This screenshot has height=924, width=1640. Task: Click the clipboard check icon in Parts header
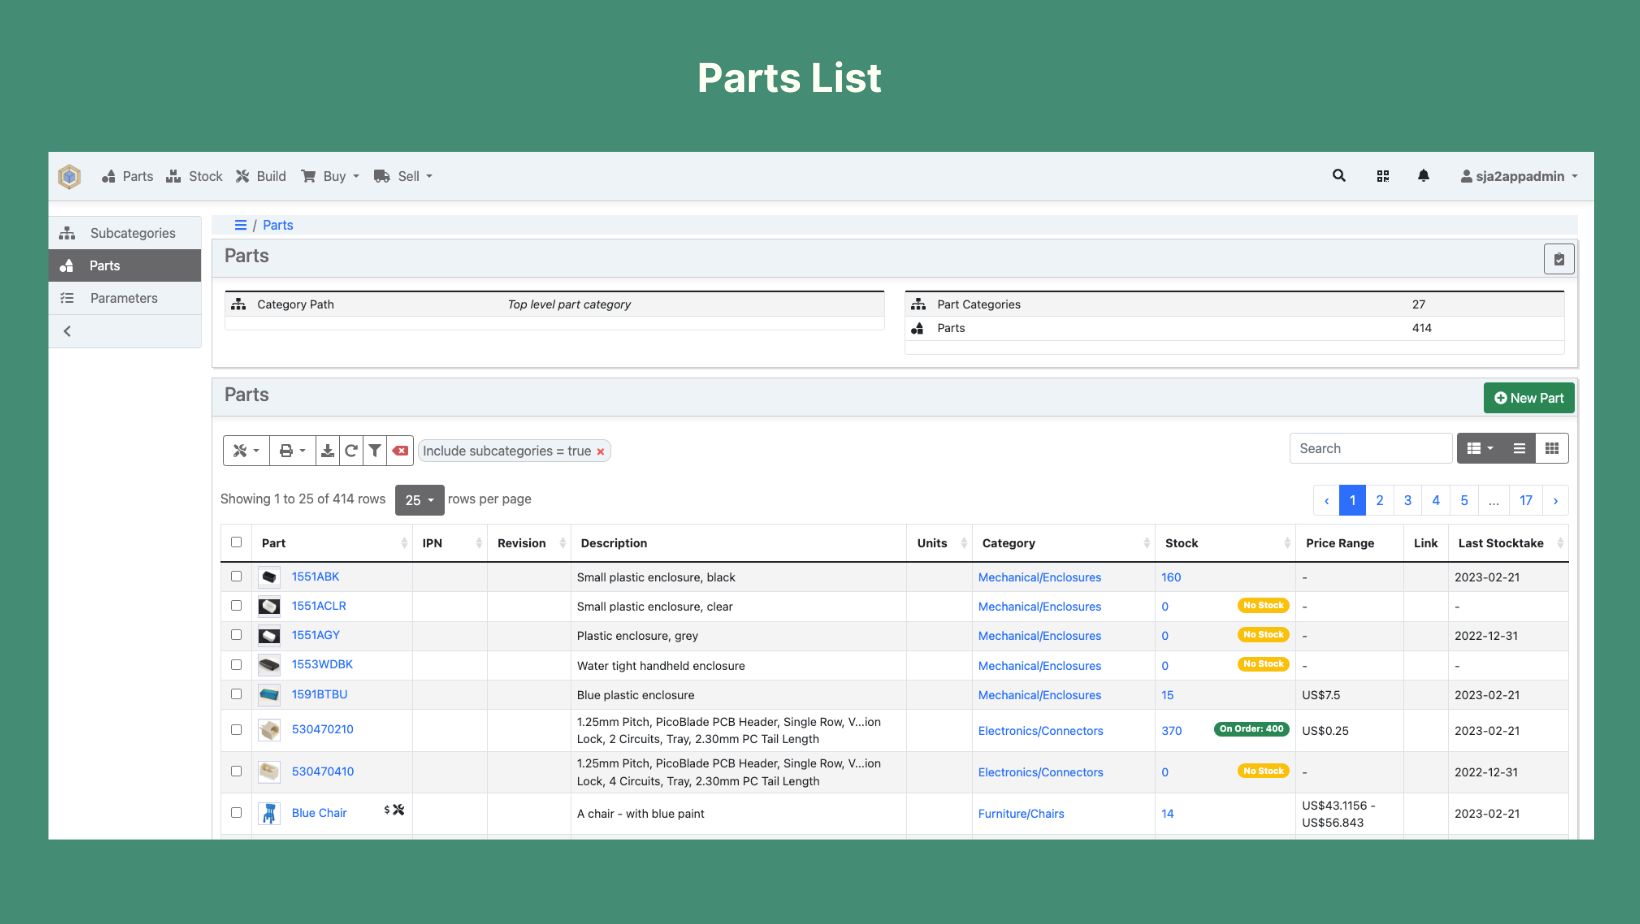pyautogui.click(x=1558, y=259)
